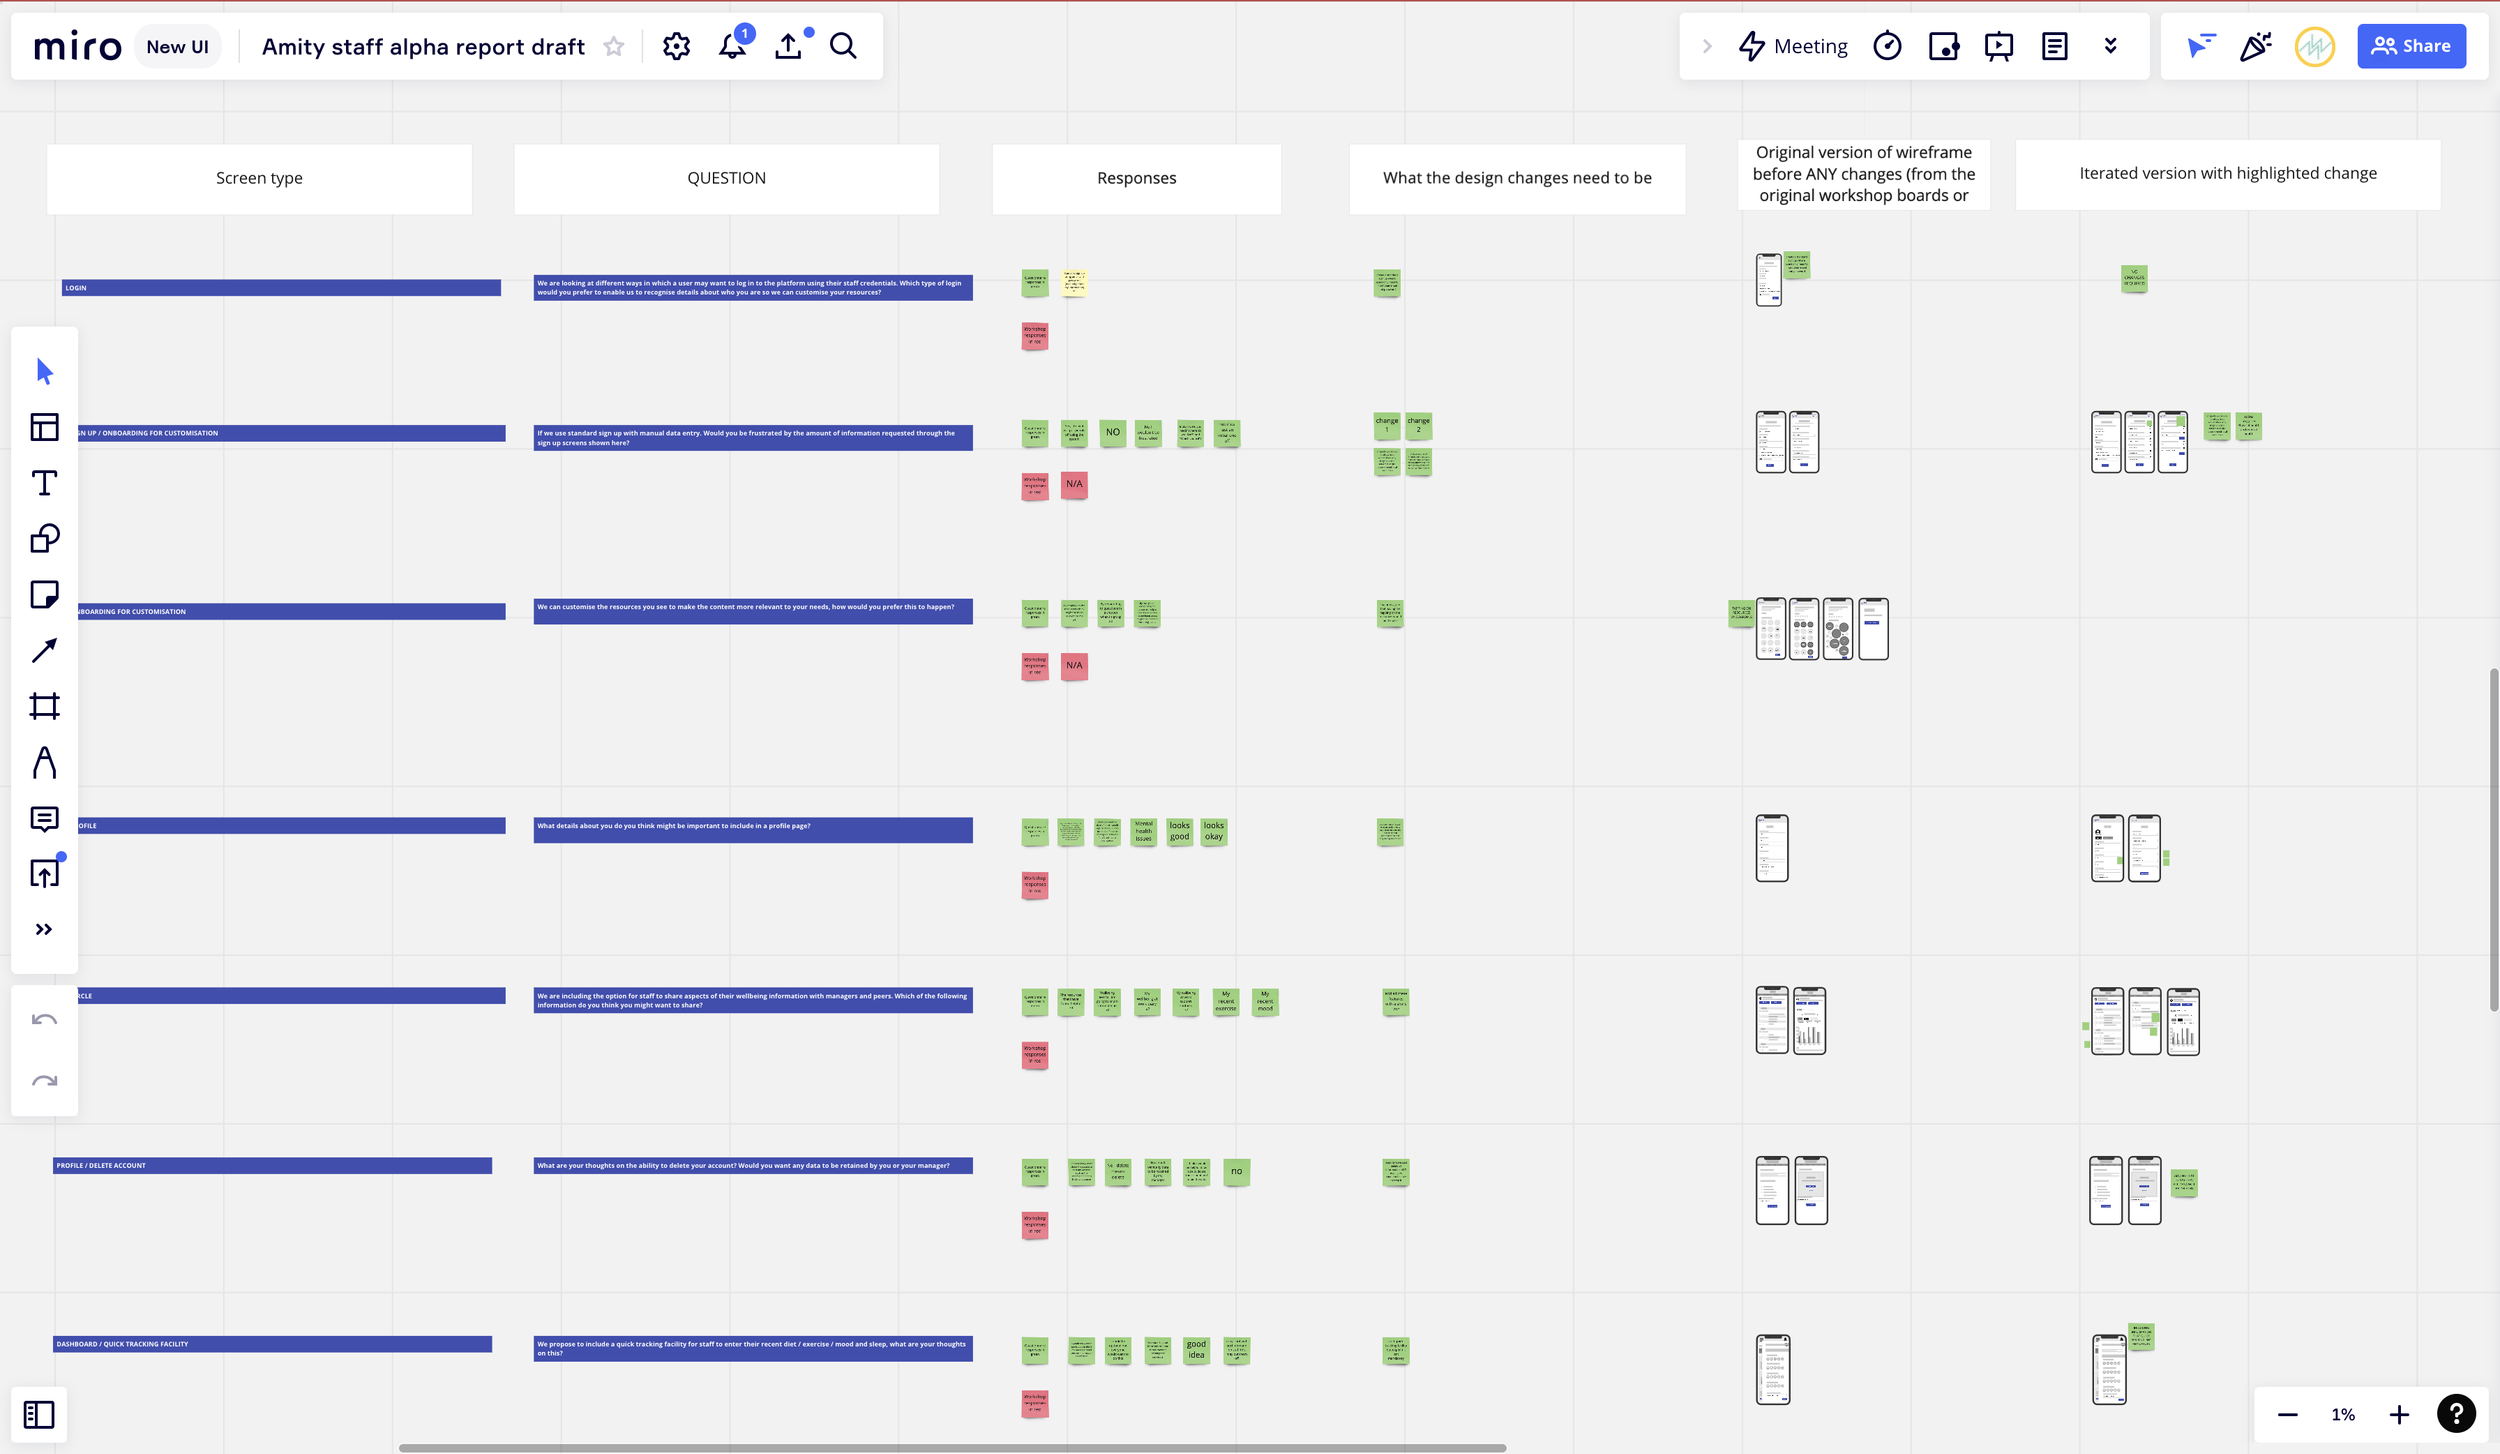Click the horizontal scrollbar at bottom
The height and width of the screenshot is (1454, 2500).
[x=951, y=1447]
